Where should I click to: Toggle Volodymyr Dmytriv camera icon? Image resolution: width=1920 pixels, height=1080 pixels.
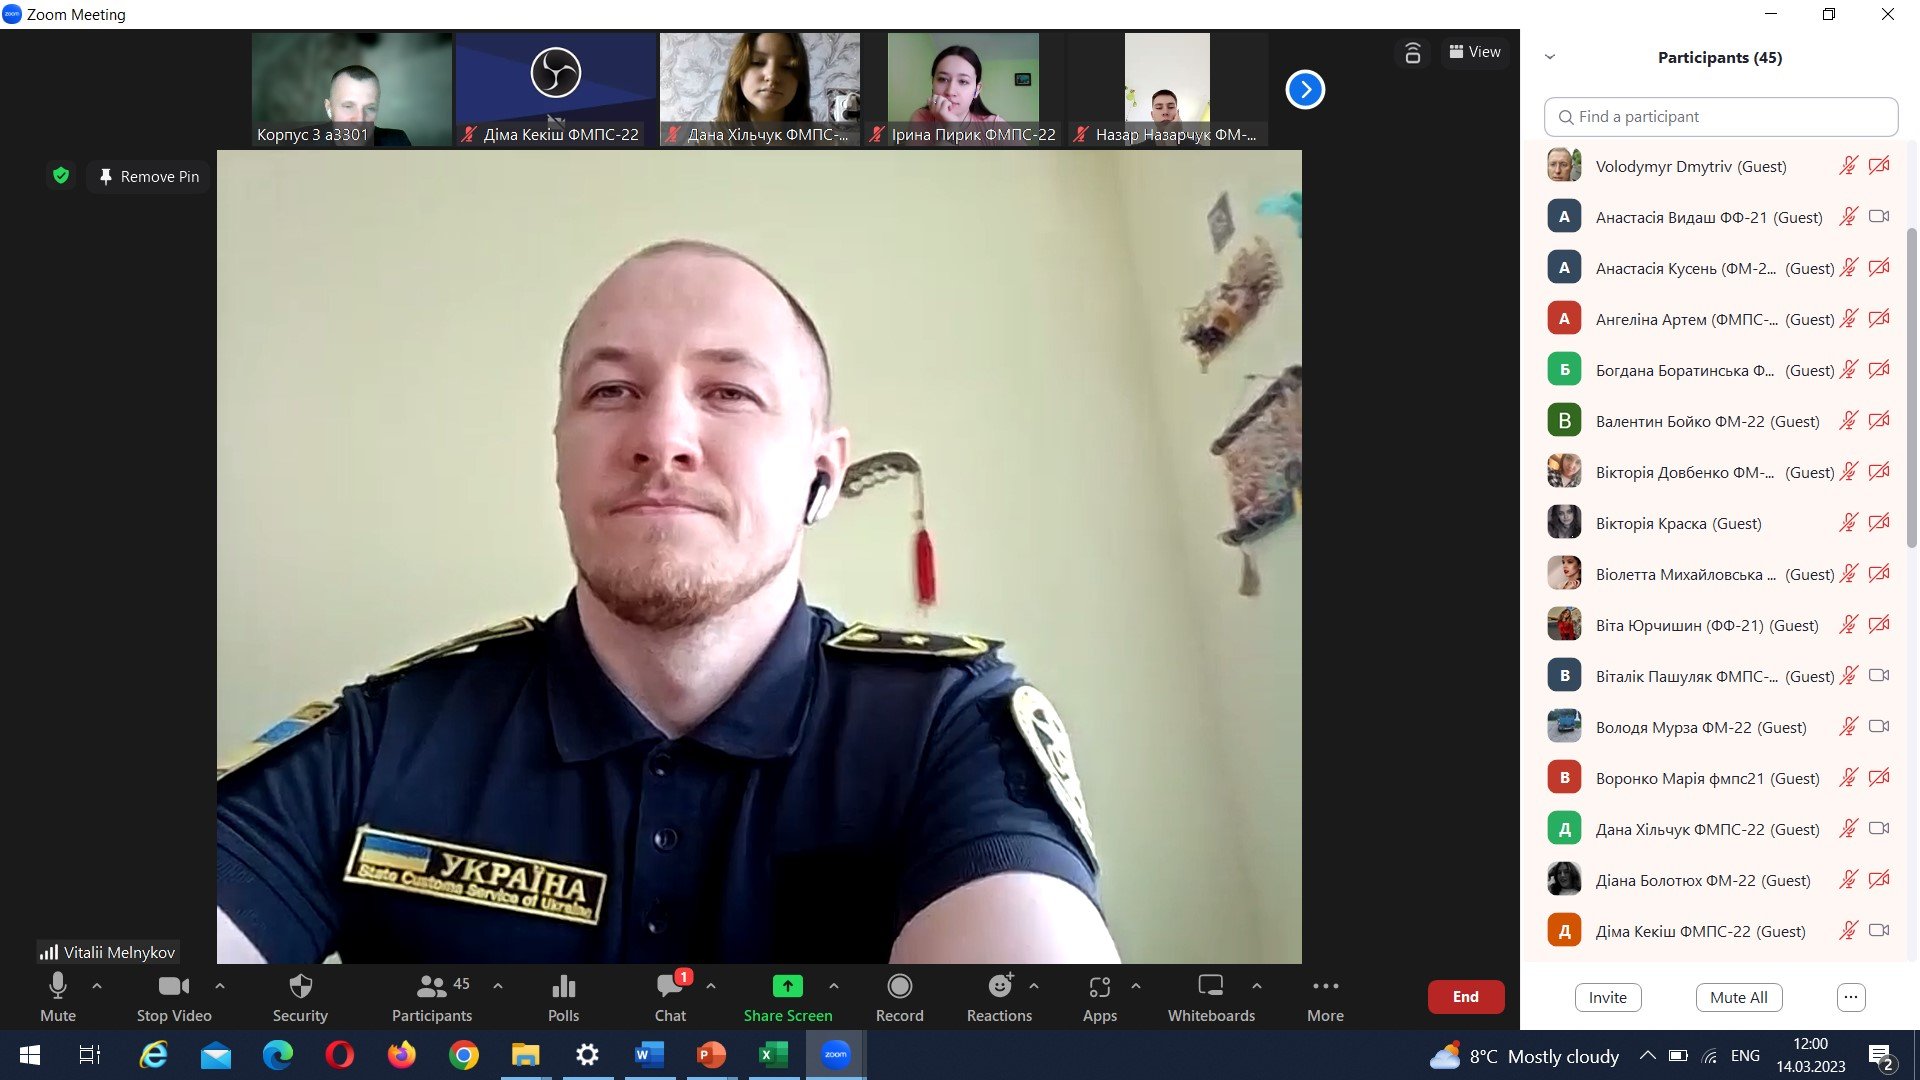[1879, 166]
